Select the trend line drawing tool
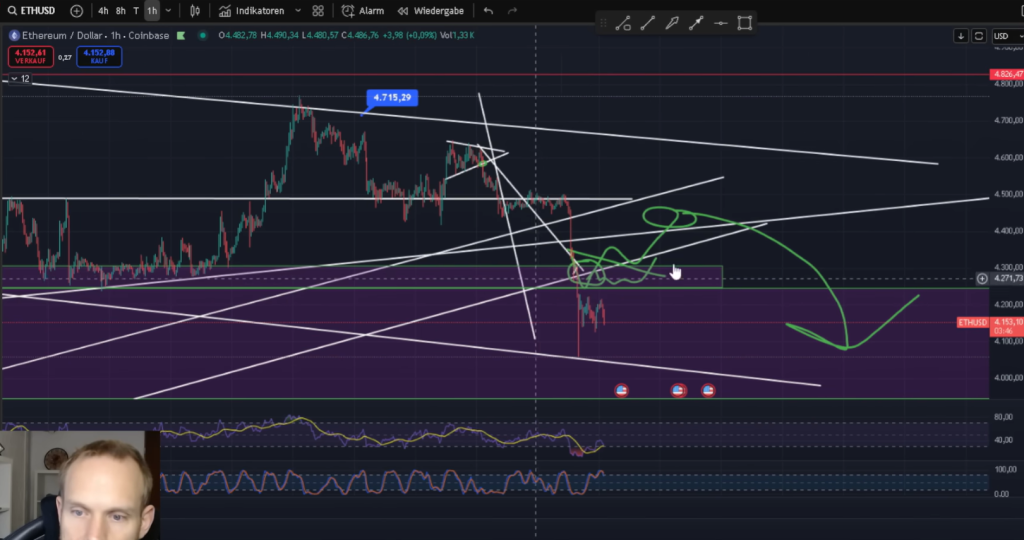 (x=647, y=24)
